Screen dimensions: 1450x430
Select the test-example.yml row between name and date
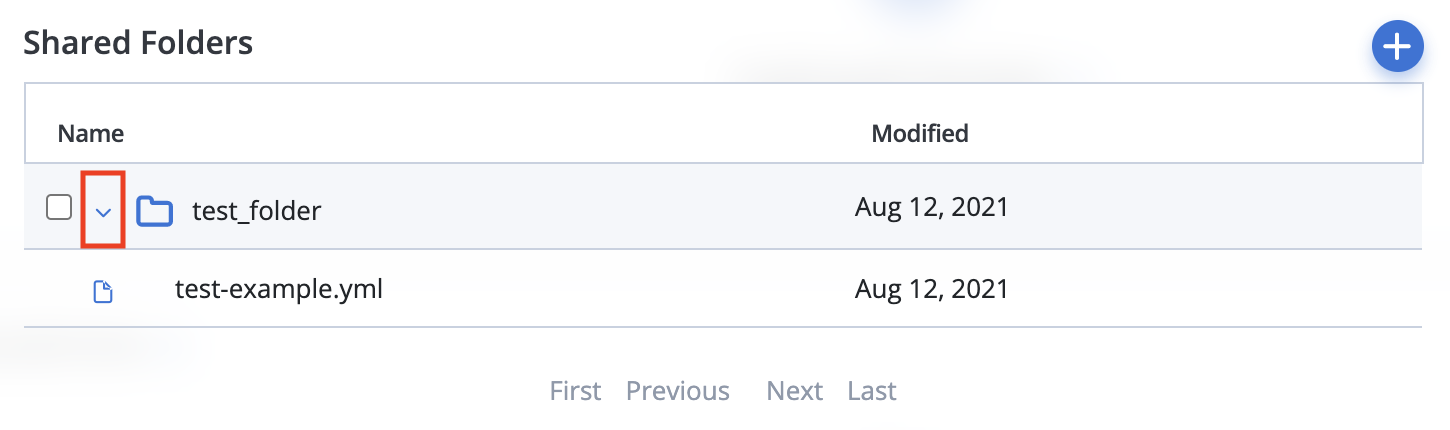point(619,290)
